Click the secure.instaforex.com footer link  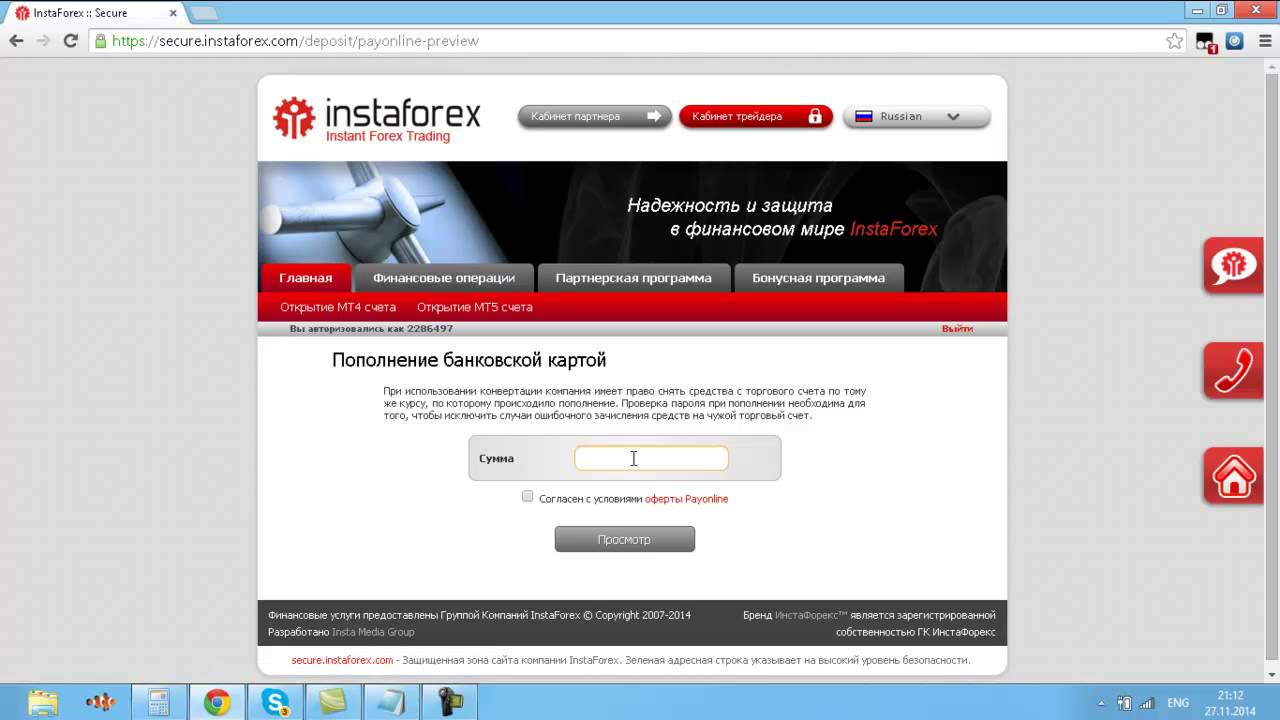coord(342,660)
